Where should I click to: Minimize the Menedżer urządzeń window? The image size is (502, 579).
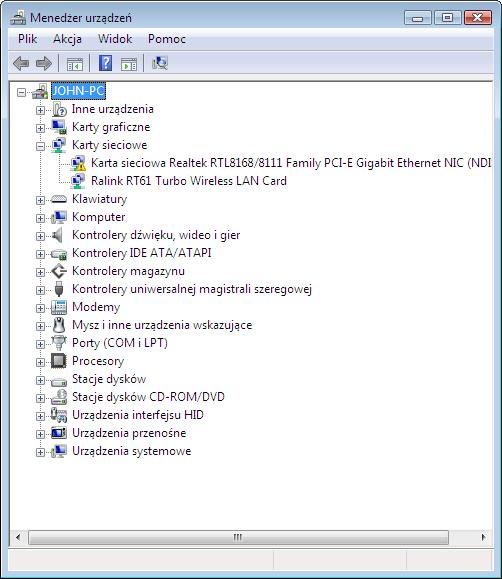point(417,18)
